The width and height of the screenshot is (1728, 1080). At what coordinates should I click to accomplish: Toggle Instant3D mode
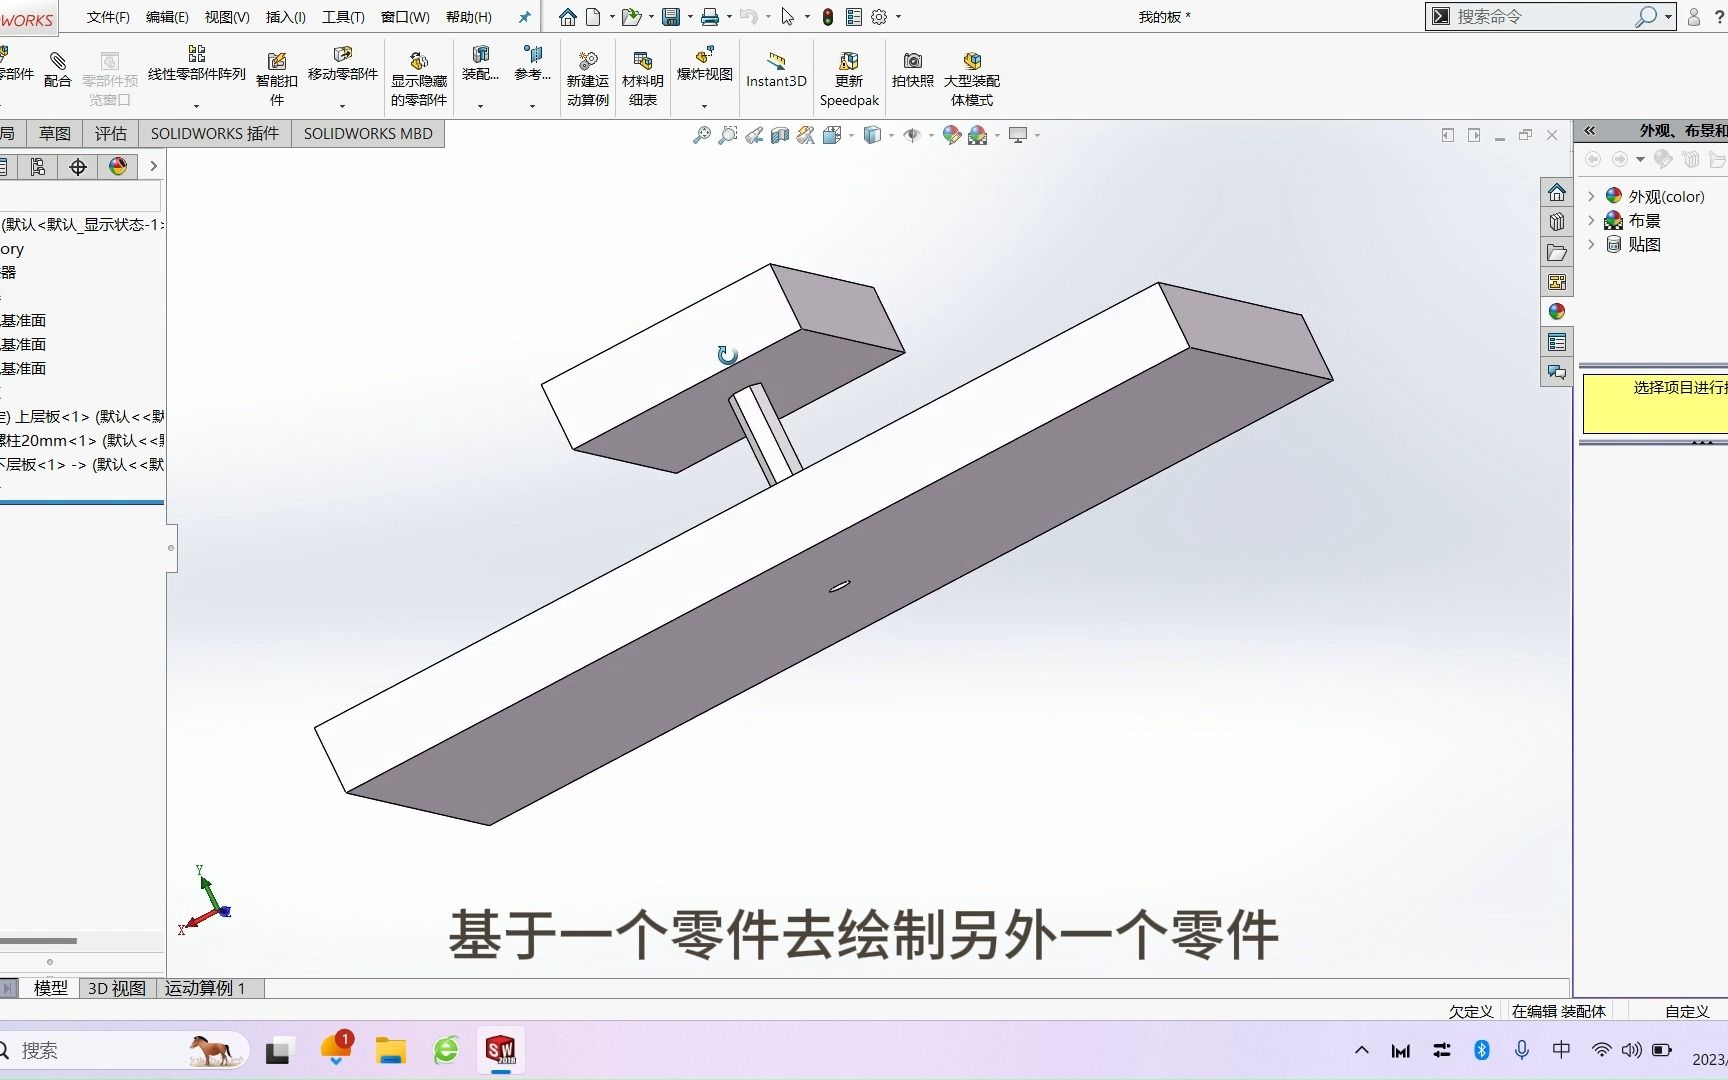(776, 70)
